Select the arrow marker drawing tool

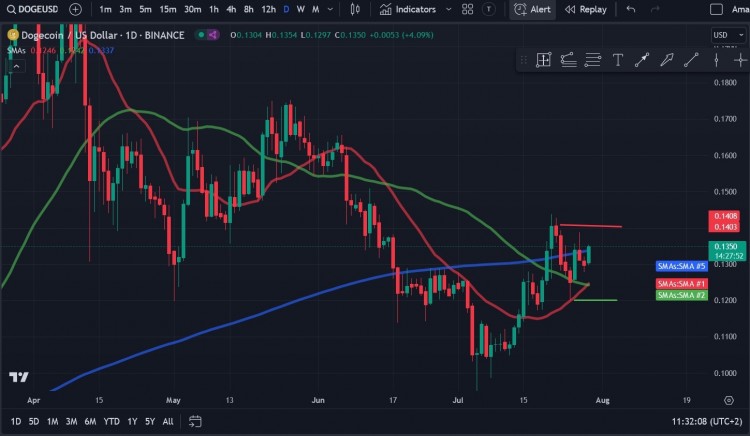[x=642, y=60]
